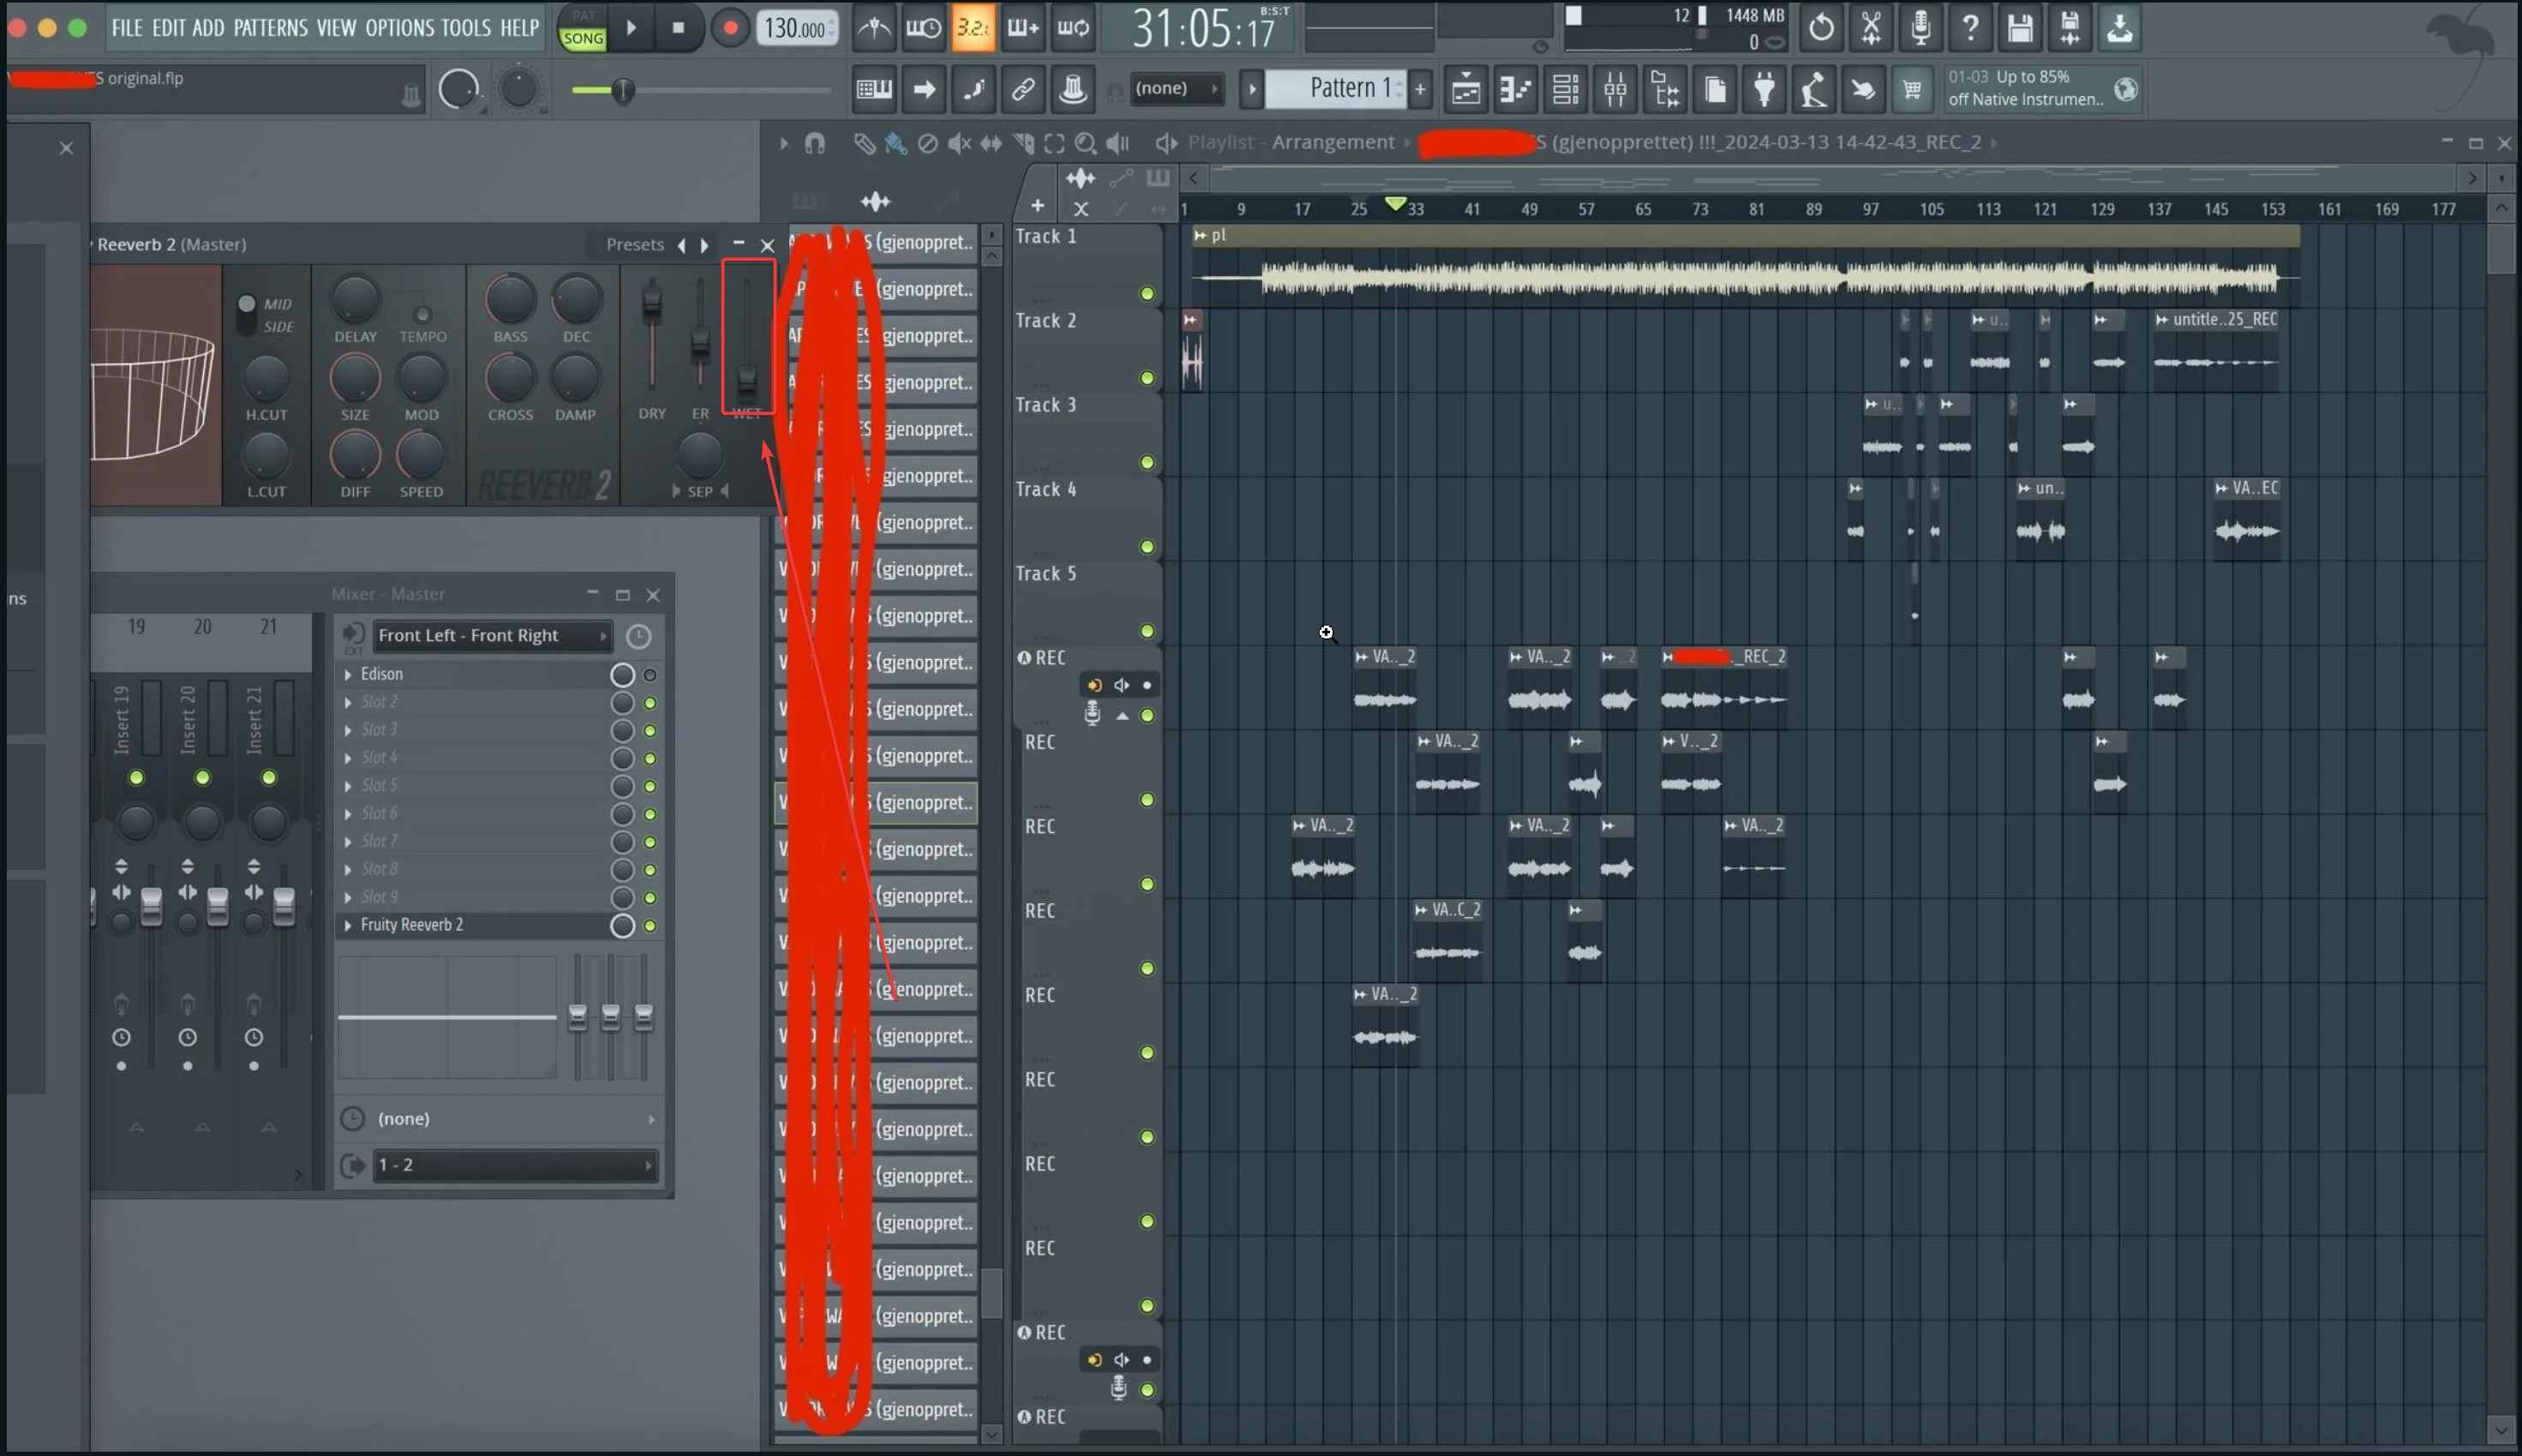
Task: Open the plugin picker icon
Action: coord(1765,89)
